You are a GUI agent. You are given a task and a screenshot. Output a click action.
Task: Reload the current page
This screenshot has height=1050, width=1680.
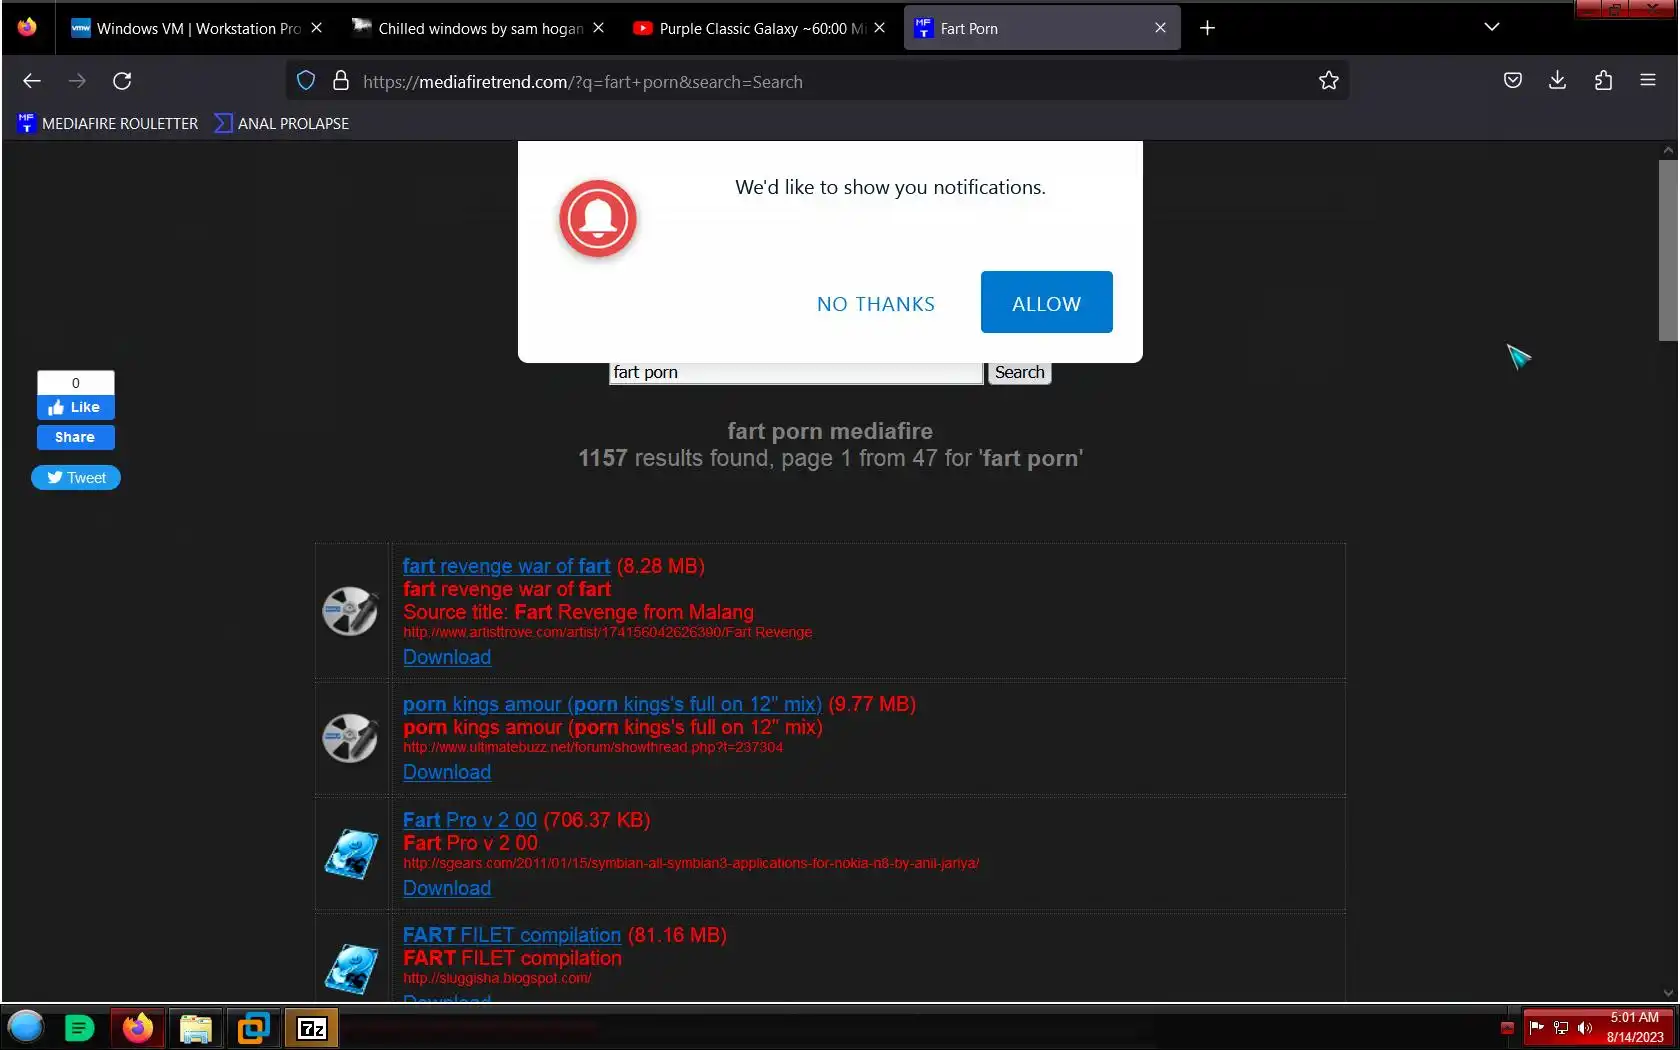coord(122,81)
